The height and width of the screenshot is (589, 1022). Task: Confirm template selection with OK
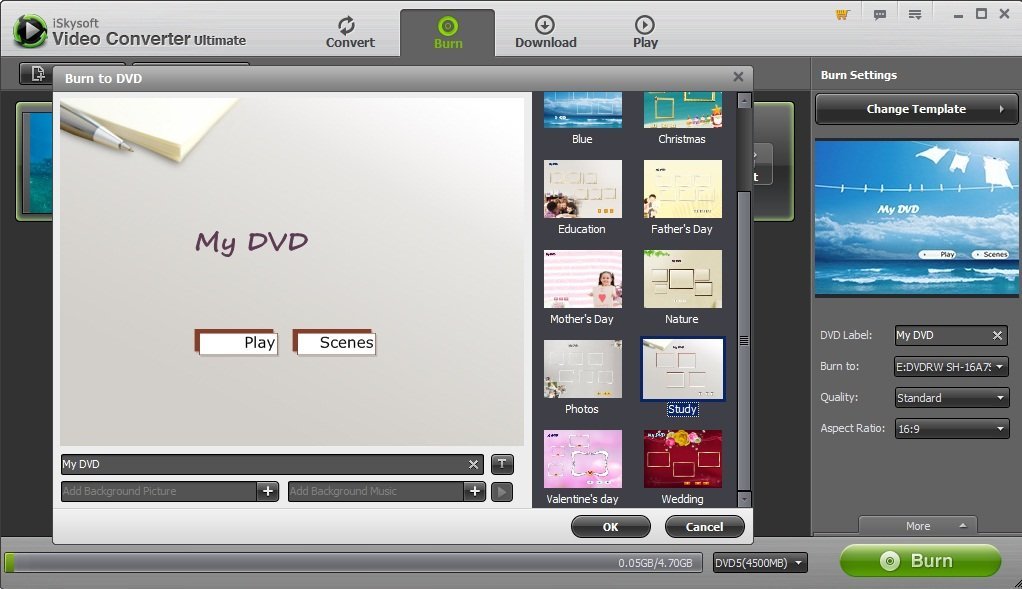(610, 526)
